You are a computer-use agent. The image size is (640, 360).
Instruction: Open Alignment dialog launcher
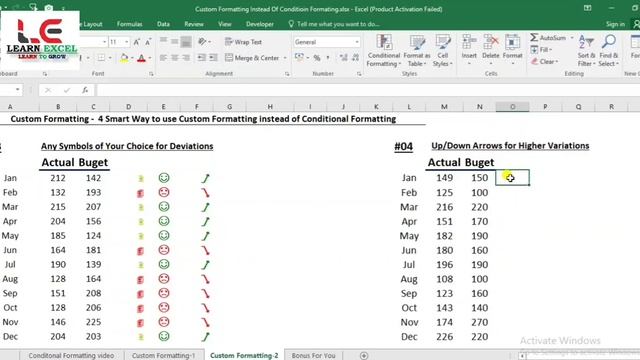pos(287,74)
